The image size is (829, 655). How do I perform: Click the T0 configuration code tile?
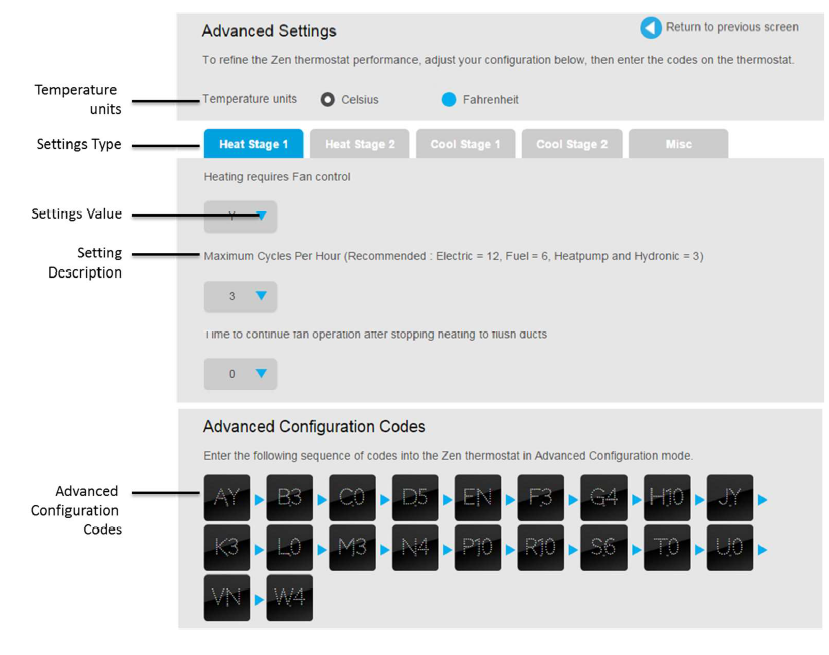pos(667,548)
